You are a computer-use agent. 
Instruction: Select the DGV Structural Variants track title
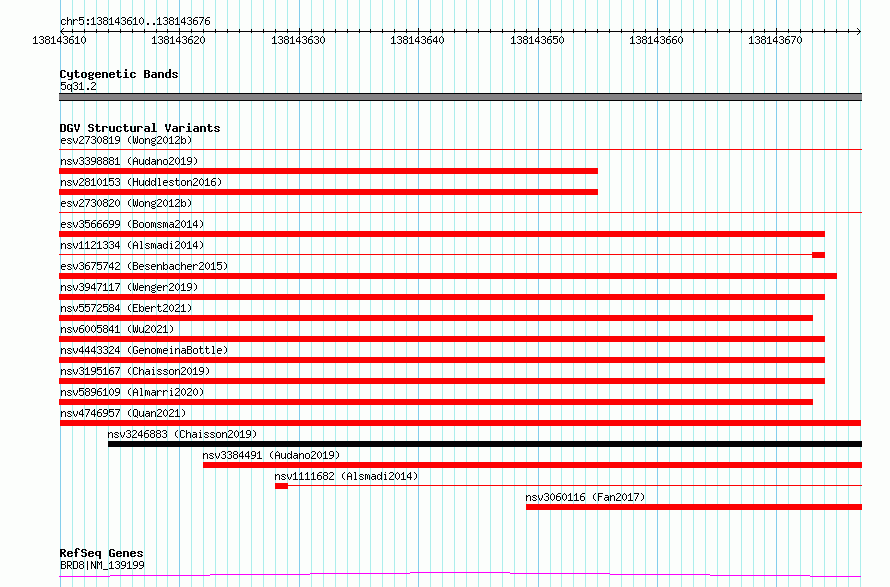click(x=140, y=128)
